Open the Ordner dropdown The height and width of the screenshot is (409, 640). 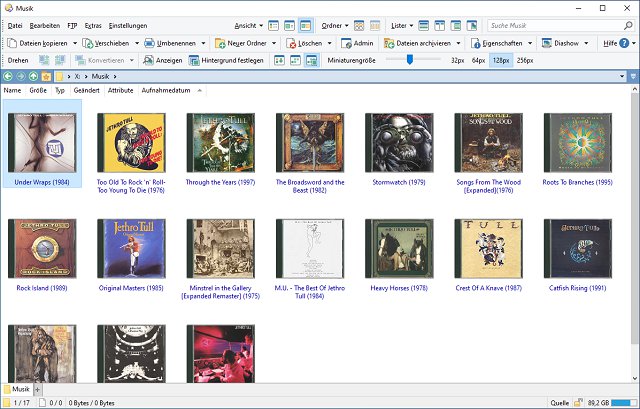pyautogui.click(x=335, y=26)
